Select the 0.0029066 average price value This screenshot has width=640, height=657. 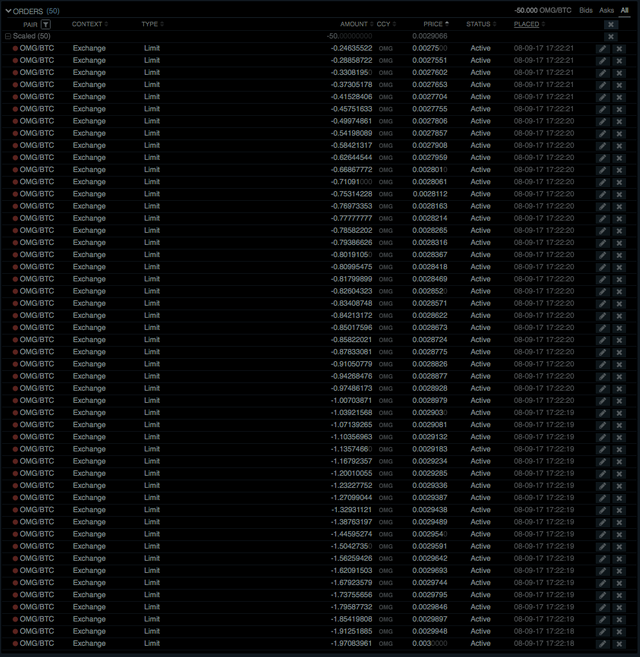click(x=430, y=36)
